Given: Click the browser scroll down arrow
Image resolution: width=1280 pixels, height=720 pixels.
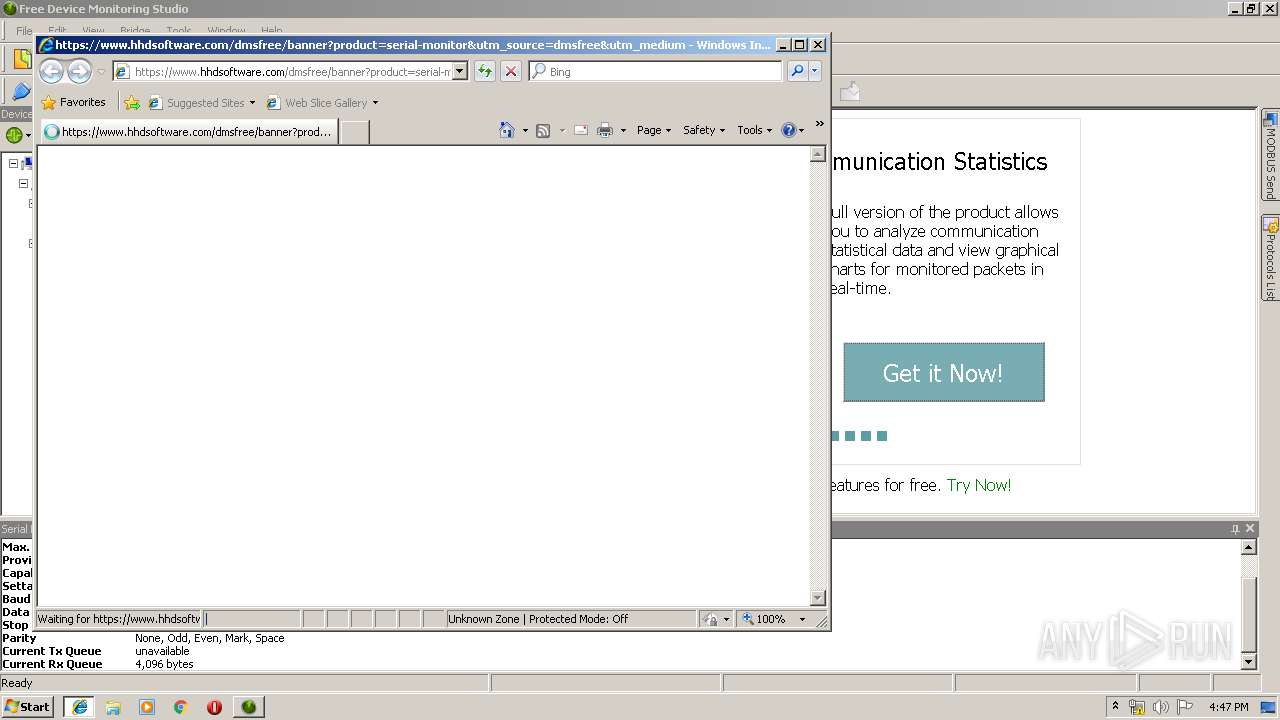Looking at the screenshot, I should click(x=817, y=598).
